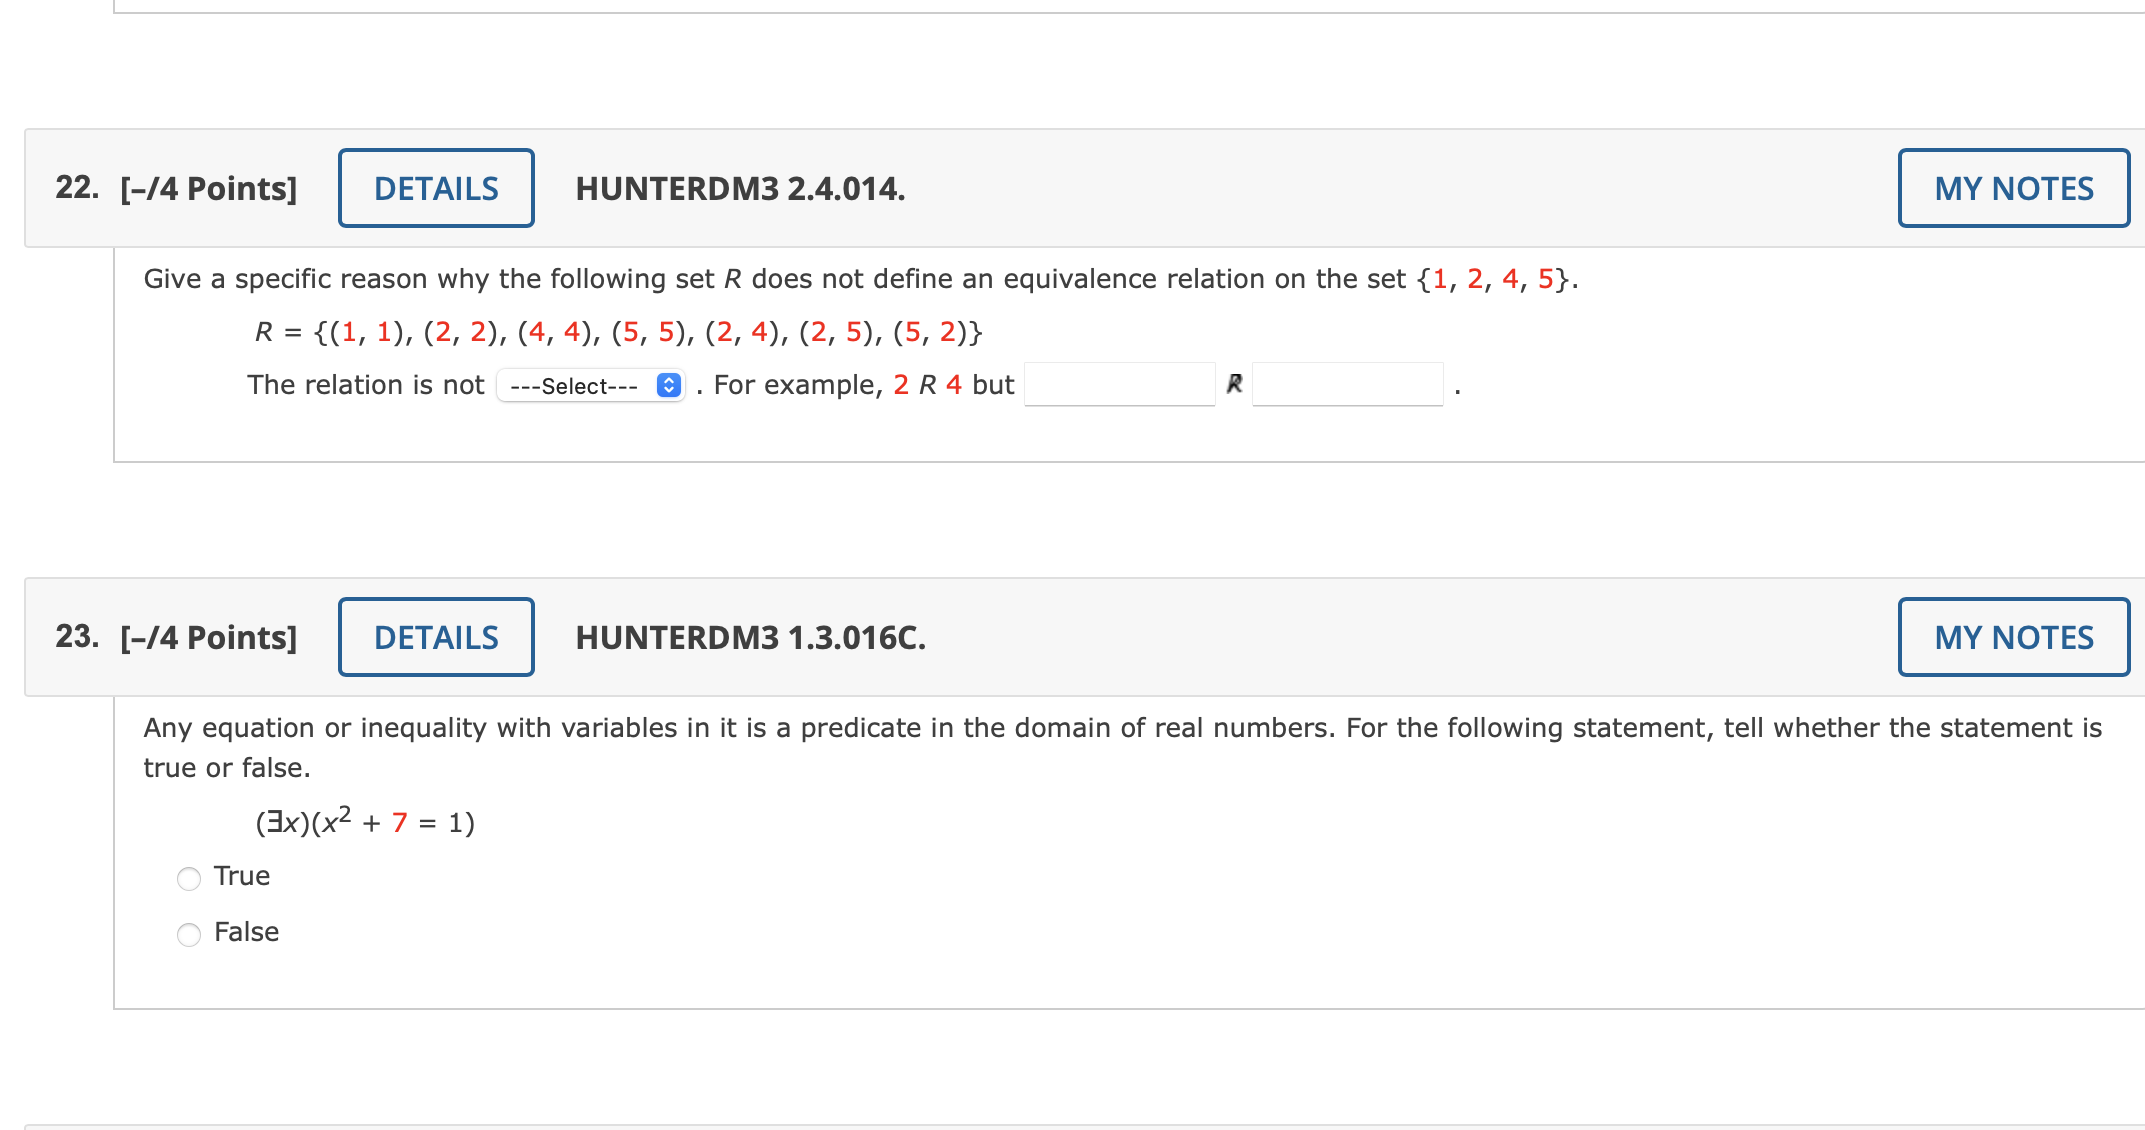Click the equivalence relation prompt text
2145x1130 pixels.
coord(860,279)
